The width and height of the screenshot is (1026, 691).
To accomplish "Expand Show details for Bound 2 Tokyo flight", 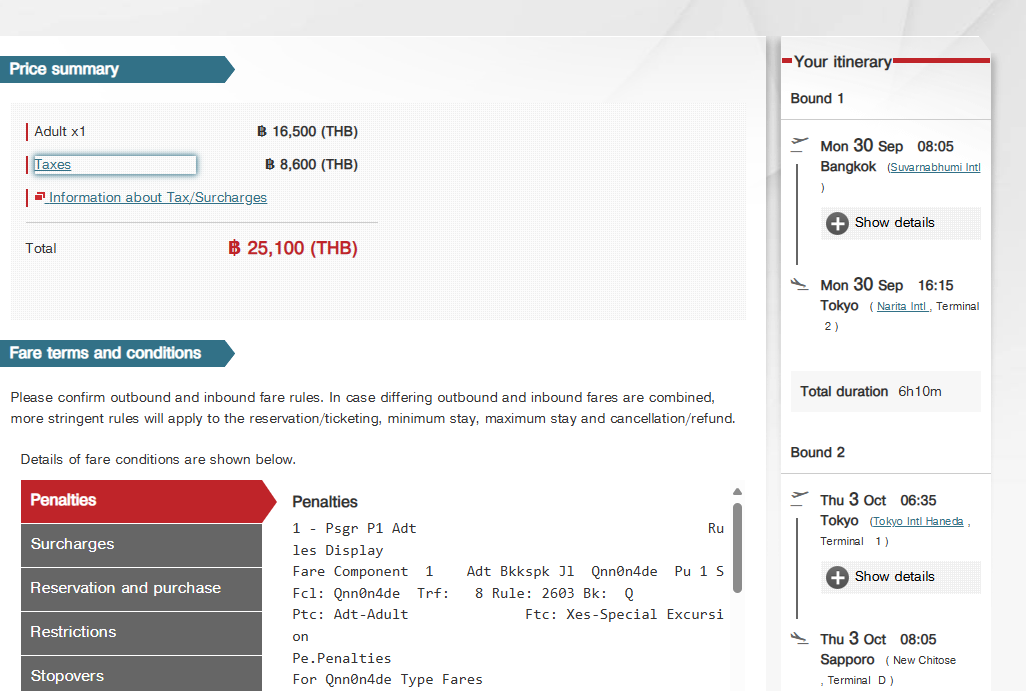I will (901, 577).
